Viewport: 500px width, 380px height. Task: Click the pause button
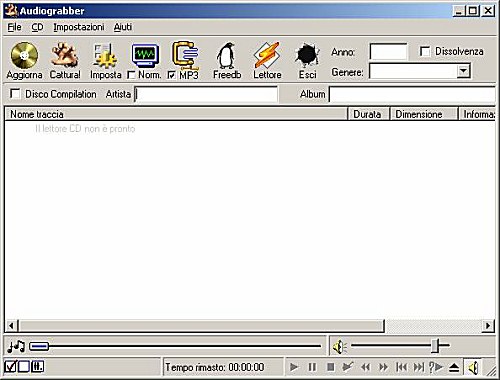pos(312,367)
